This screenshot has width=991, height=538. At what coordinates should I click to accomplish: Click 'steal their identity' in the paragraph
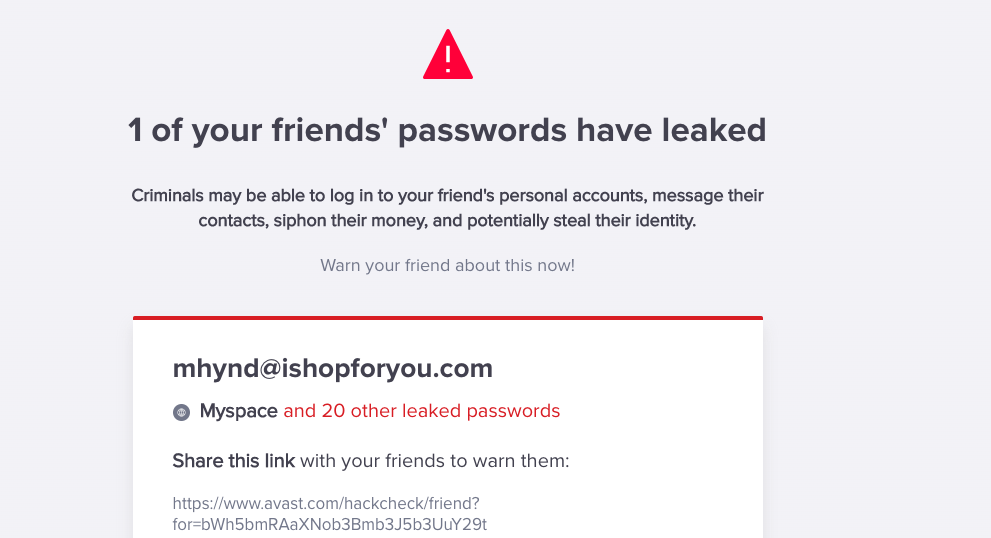pyautogui.click(x=624, y=221)
